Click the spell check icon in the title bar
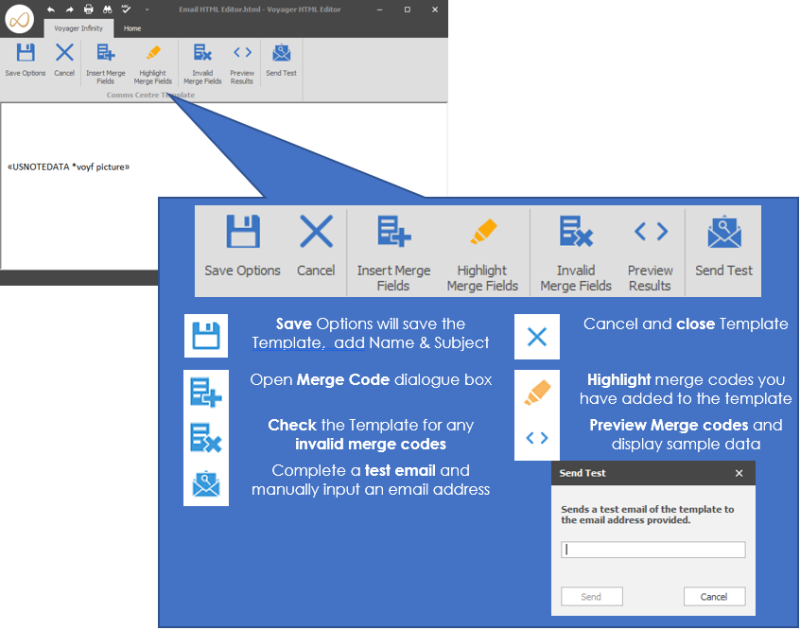Screen dimensions: 800x630 click(126, 9)
